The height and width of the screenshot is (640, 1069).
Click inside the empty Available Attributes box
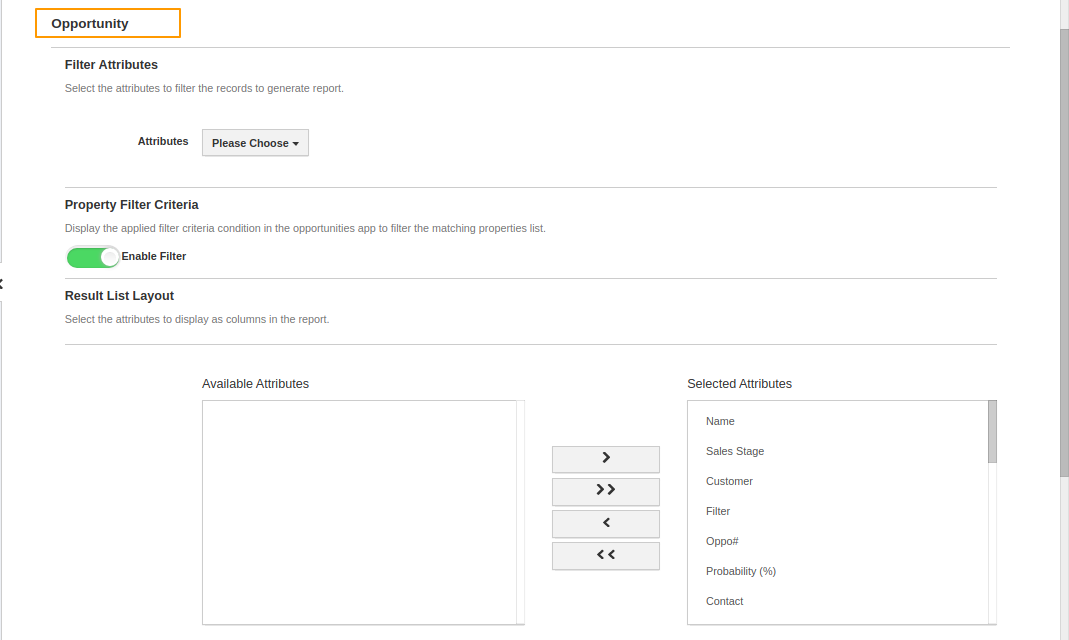click(x=360, y=512)
